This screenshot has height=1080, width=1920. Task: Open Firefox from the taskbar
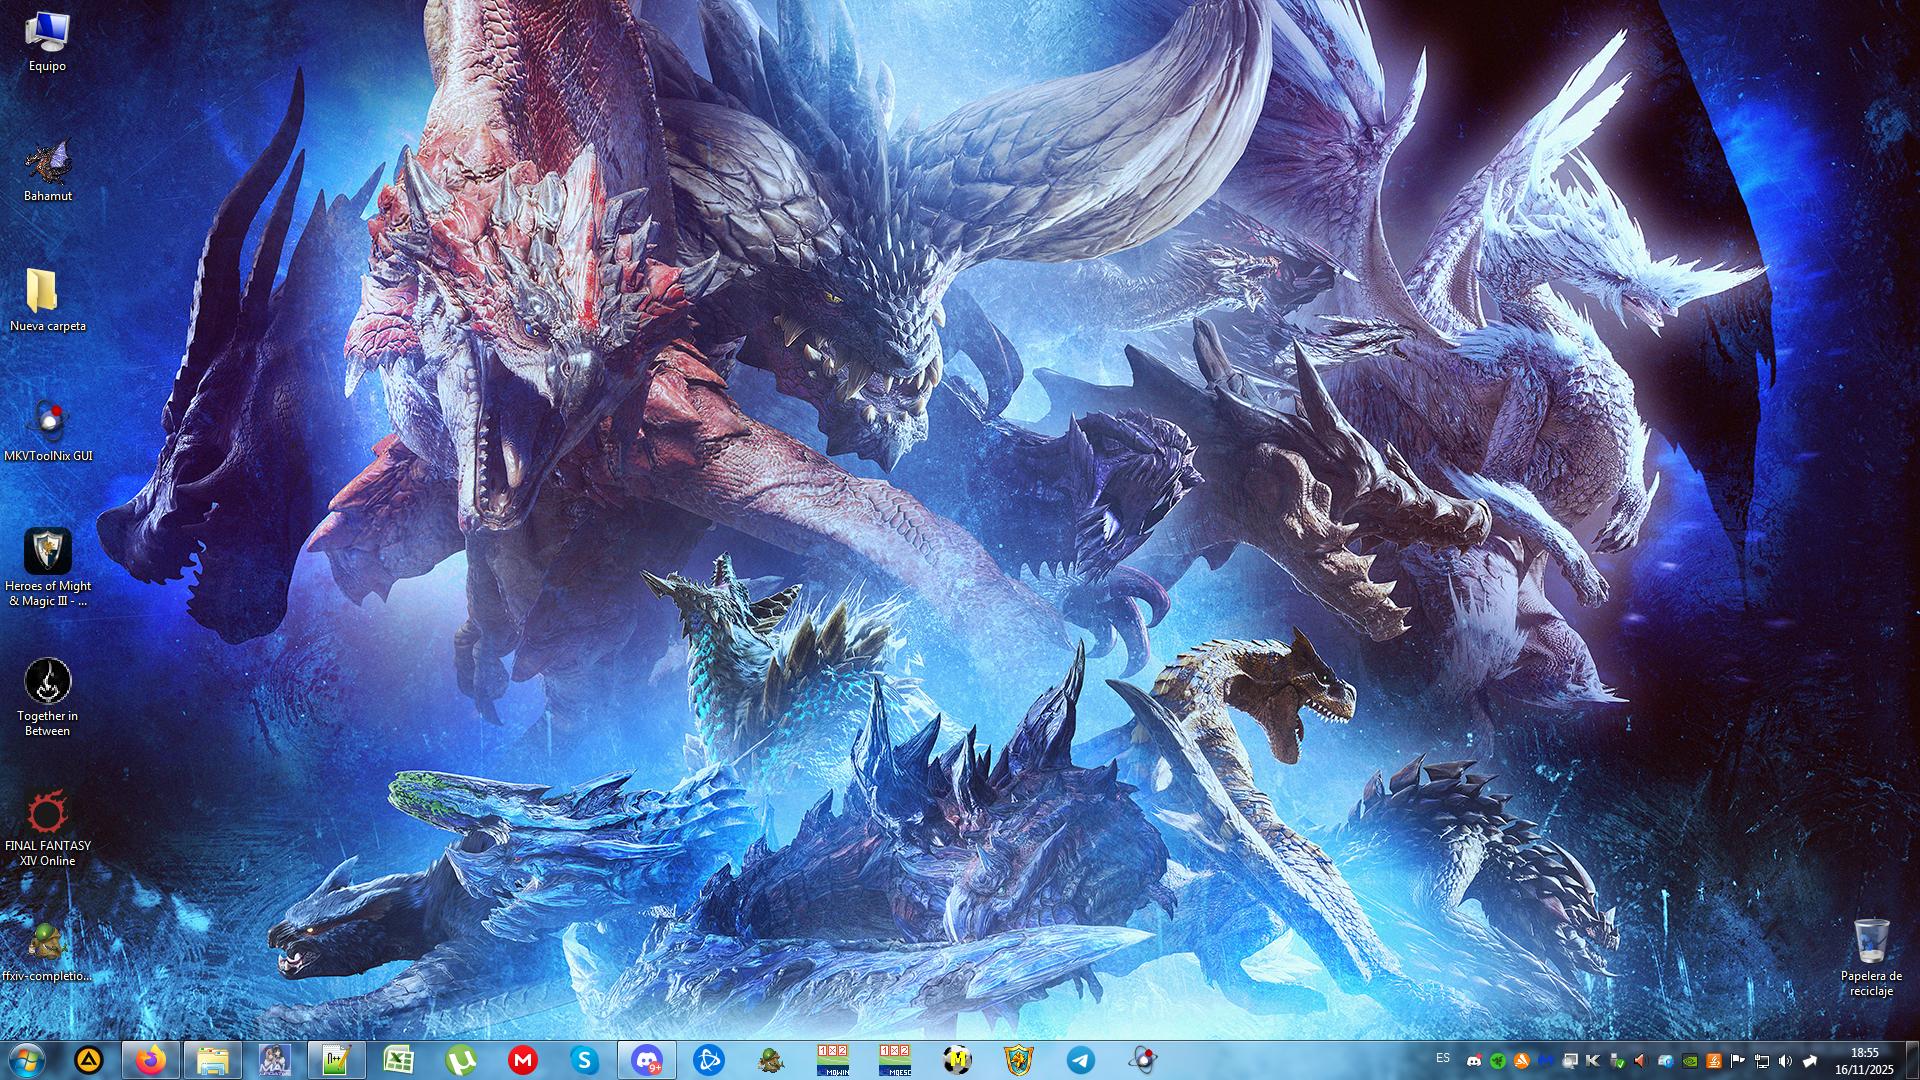(x=151, y=1059)
